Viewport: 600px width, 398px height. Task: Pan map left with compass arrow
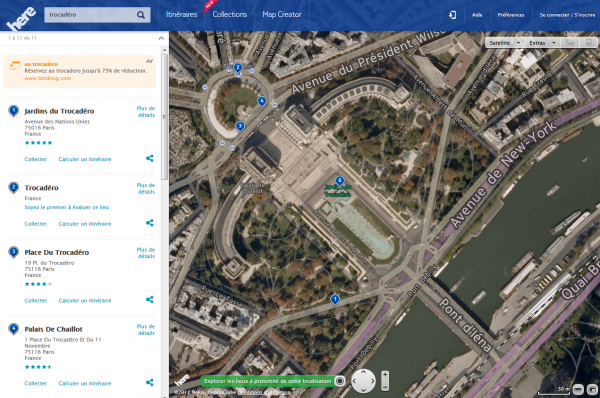click(x=355, y=381)
